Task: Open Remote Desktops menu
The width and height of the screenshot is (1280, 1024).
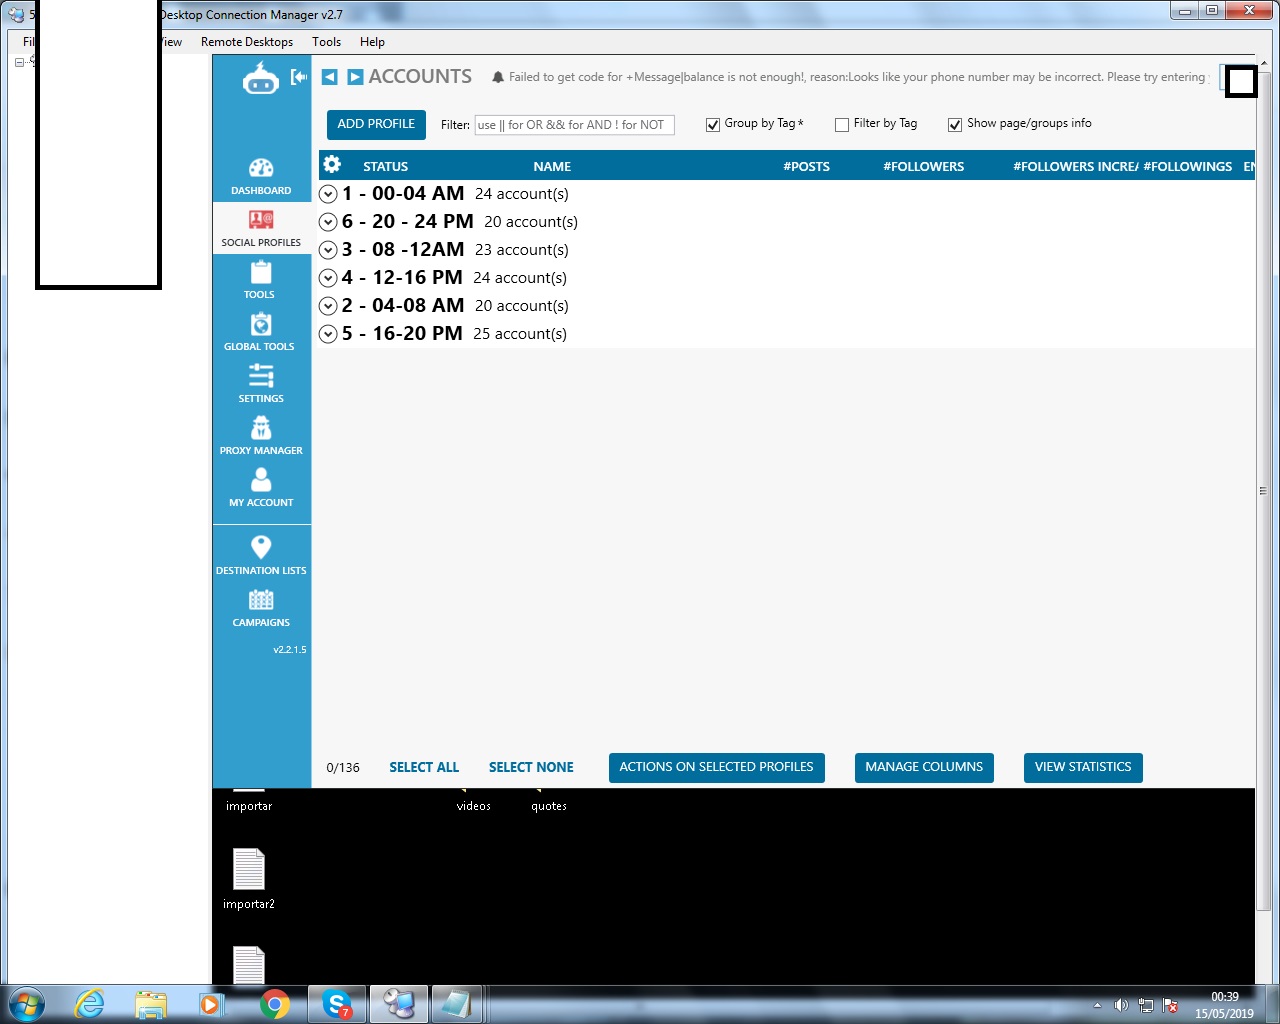Action: click(247, 42)
